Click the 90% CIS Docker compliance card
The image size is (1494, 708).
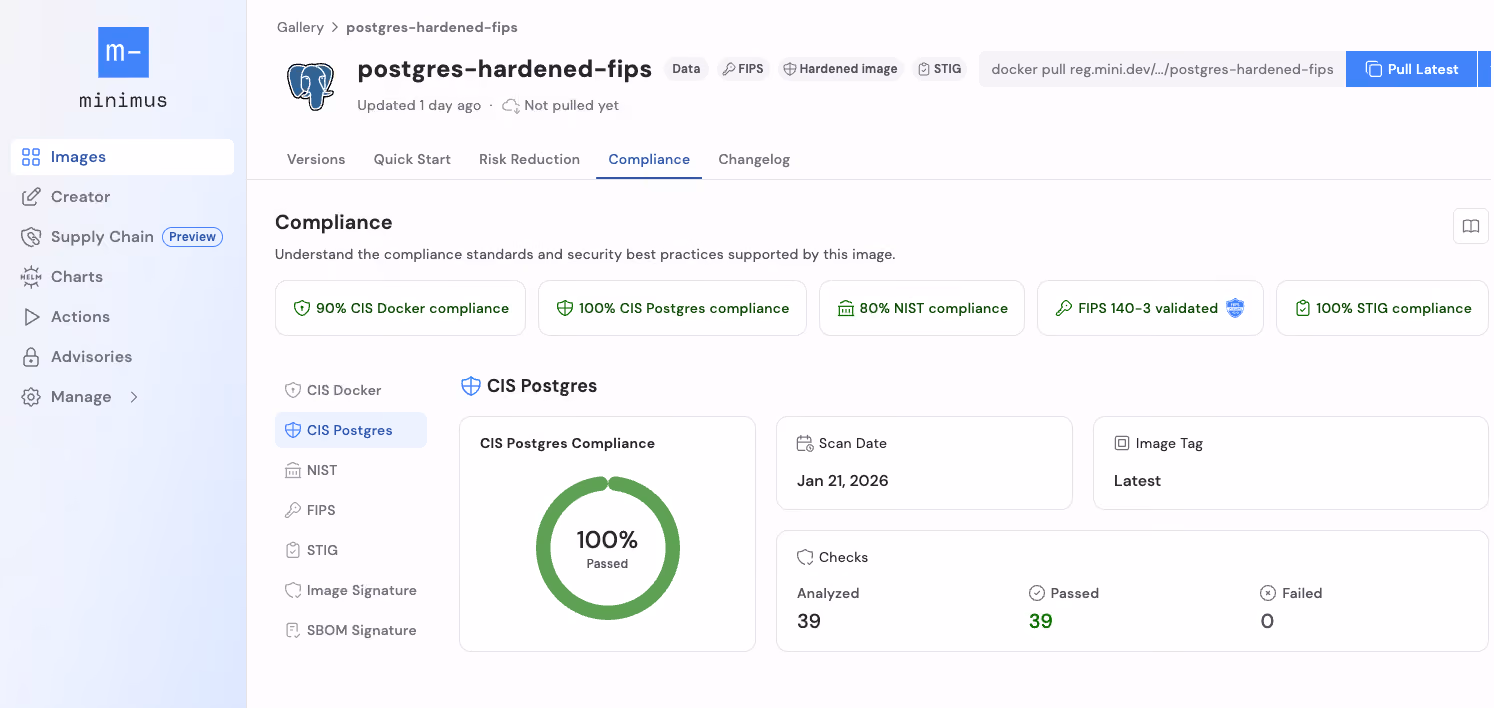click(400, 308)
